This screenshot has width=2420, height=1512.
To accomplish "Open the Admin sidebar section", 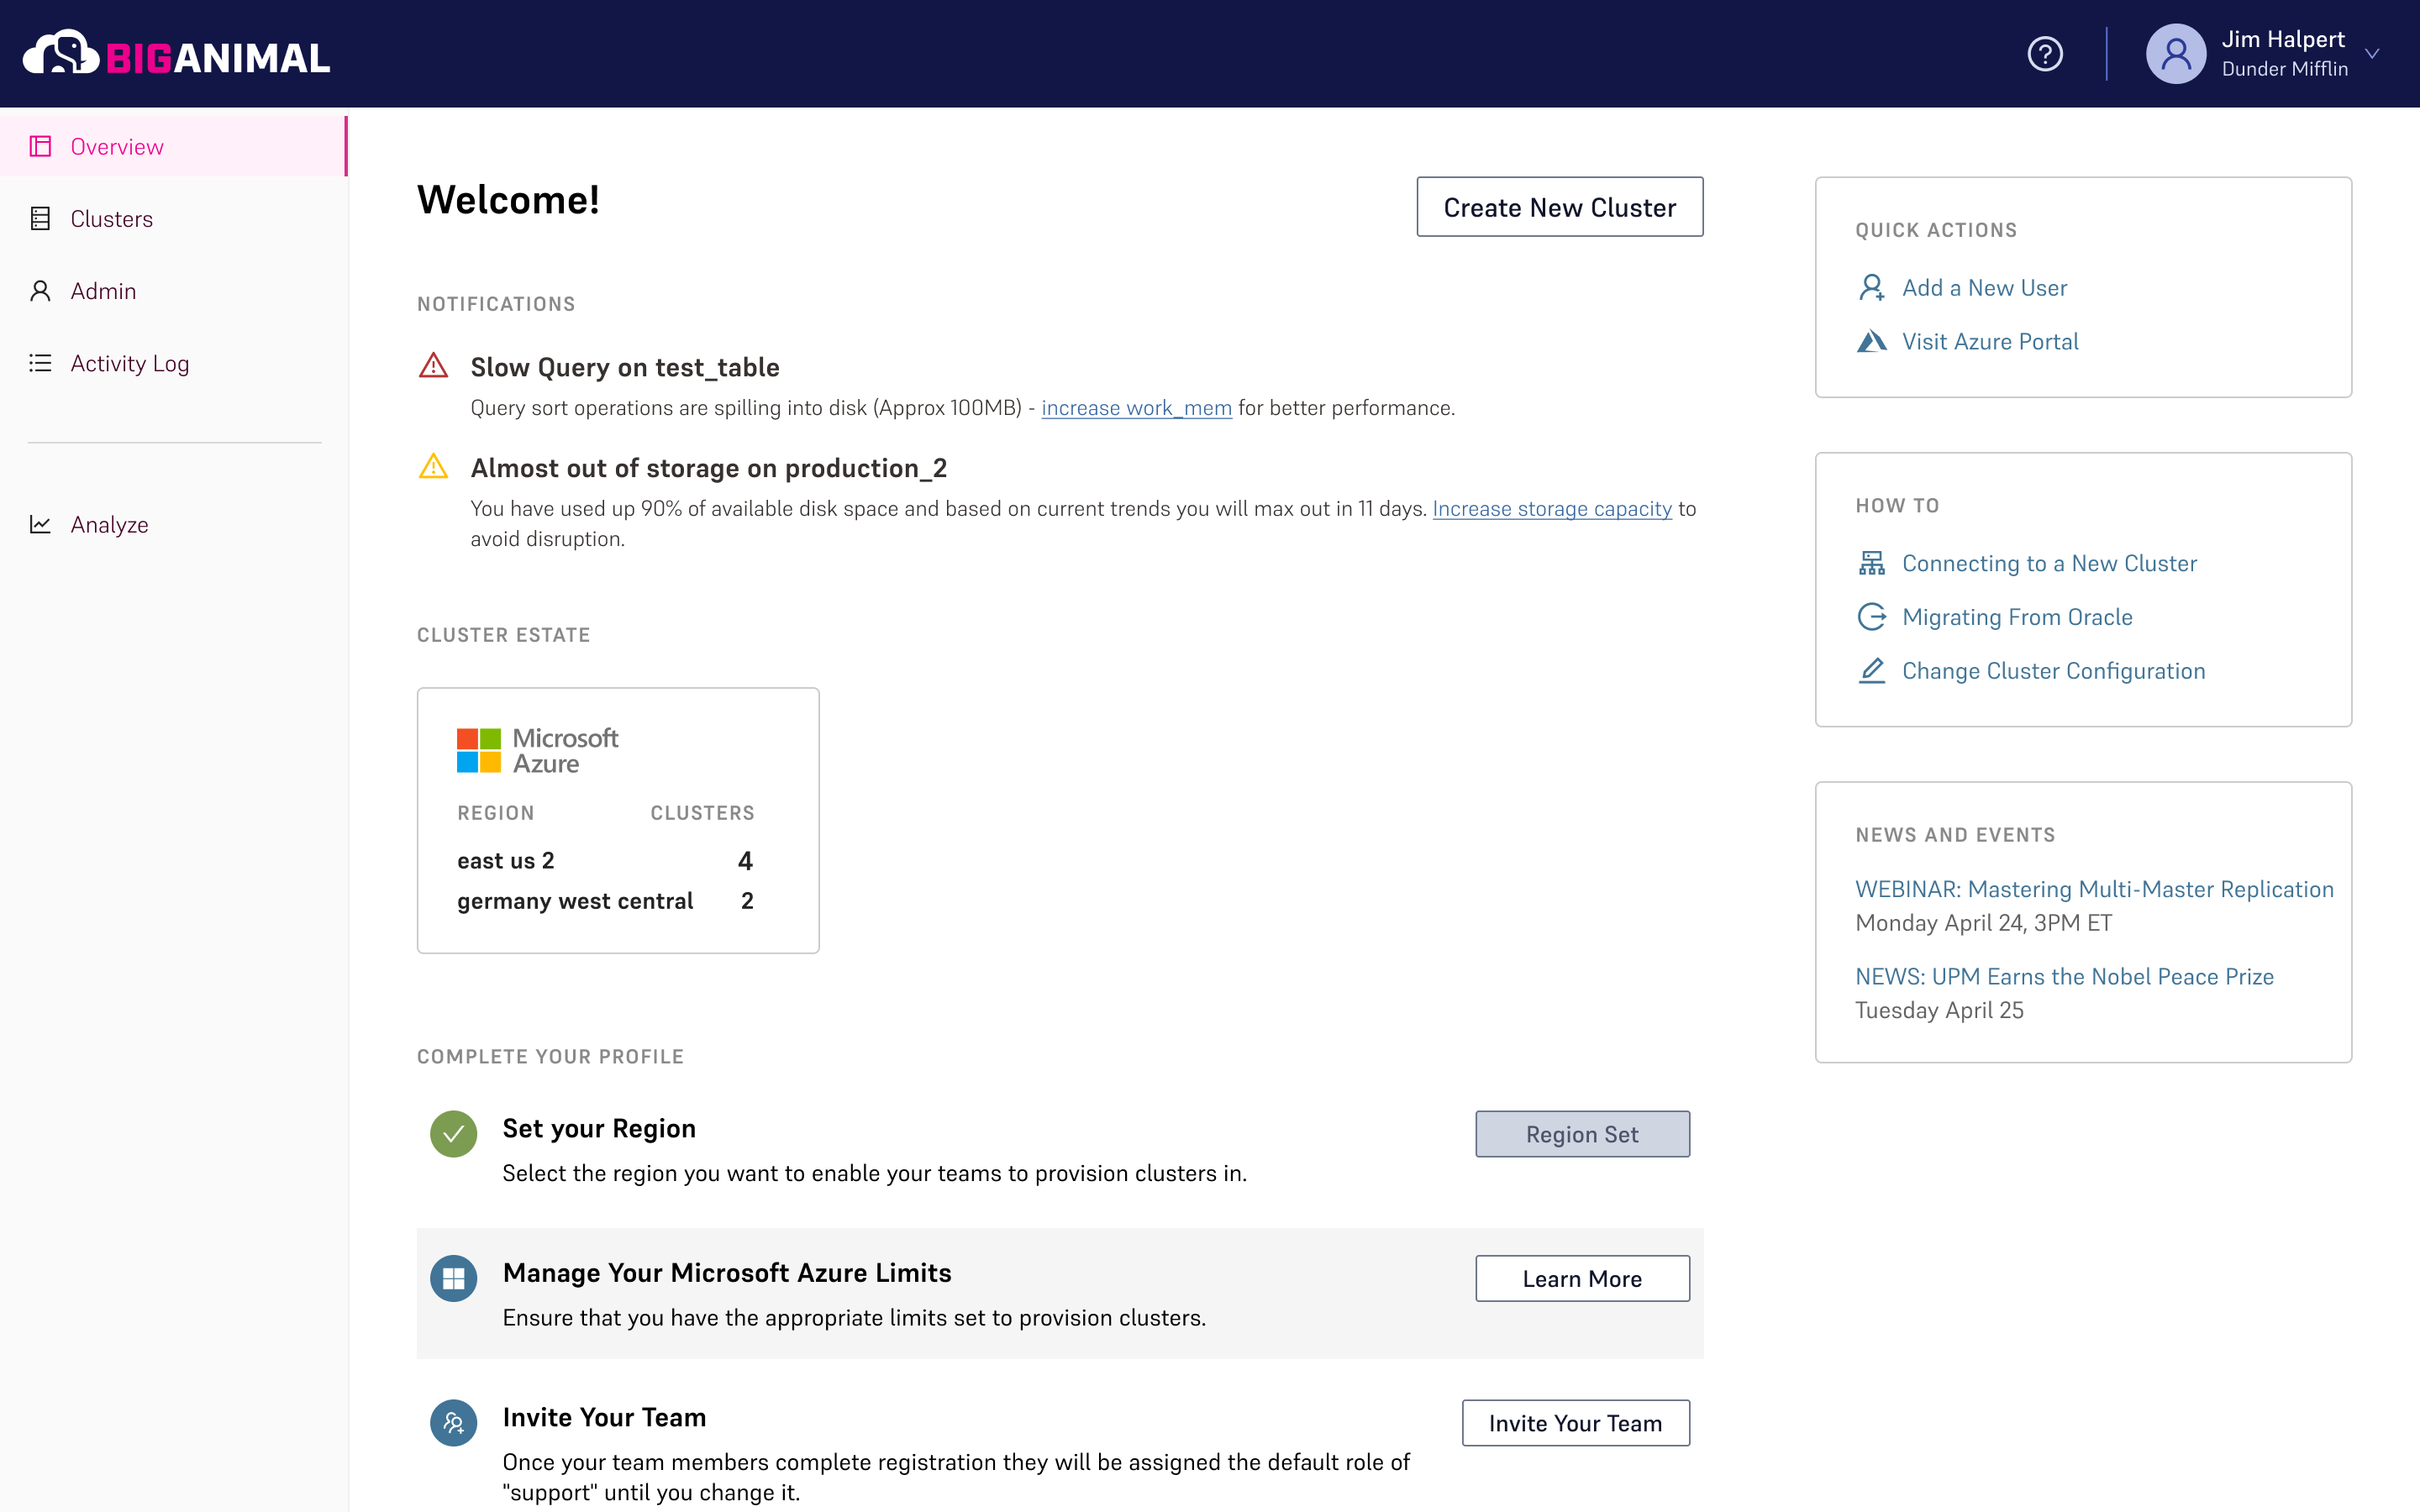I will coord(103,291).
